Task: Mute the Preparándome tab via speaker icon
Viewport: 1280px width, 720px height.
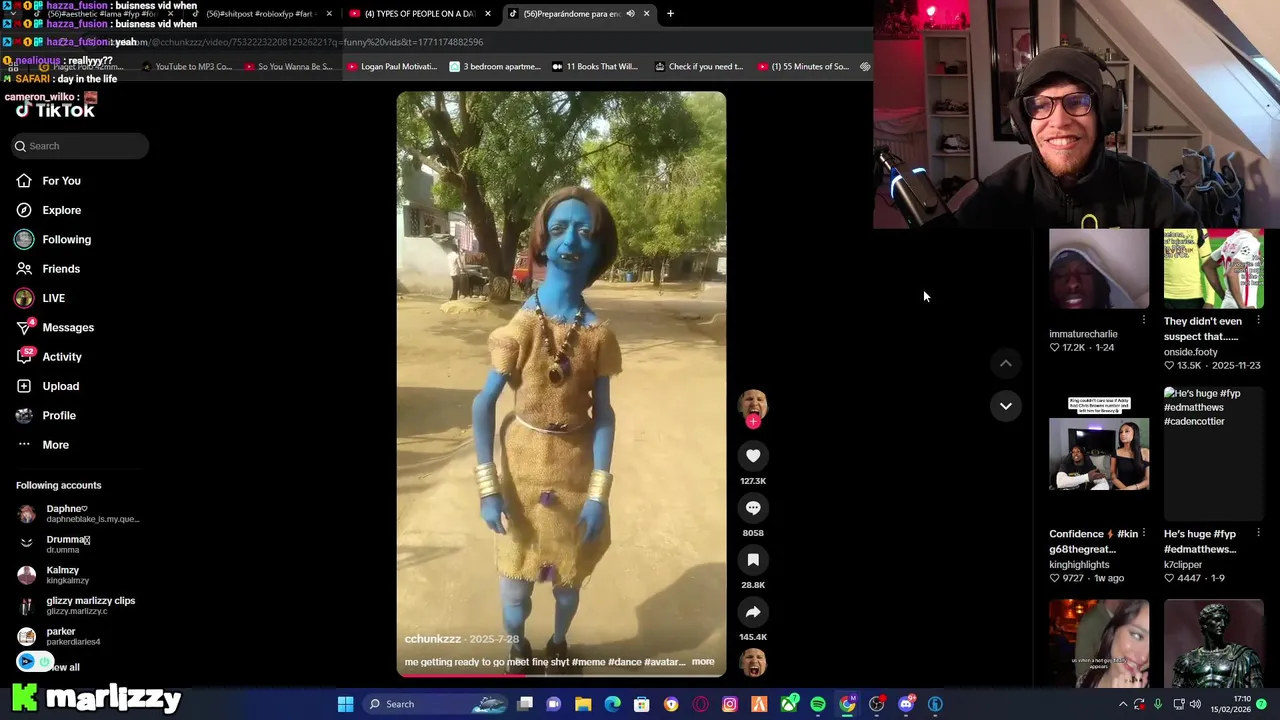Action: 630,14
